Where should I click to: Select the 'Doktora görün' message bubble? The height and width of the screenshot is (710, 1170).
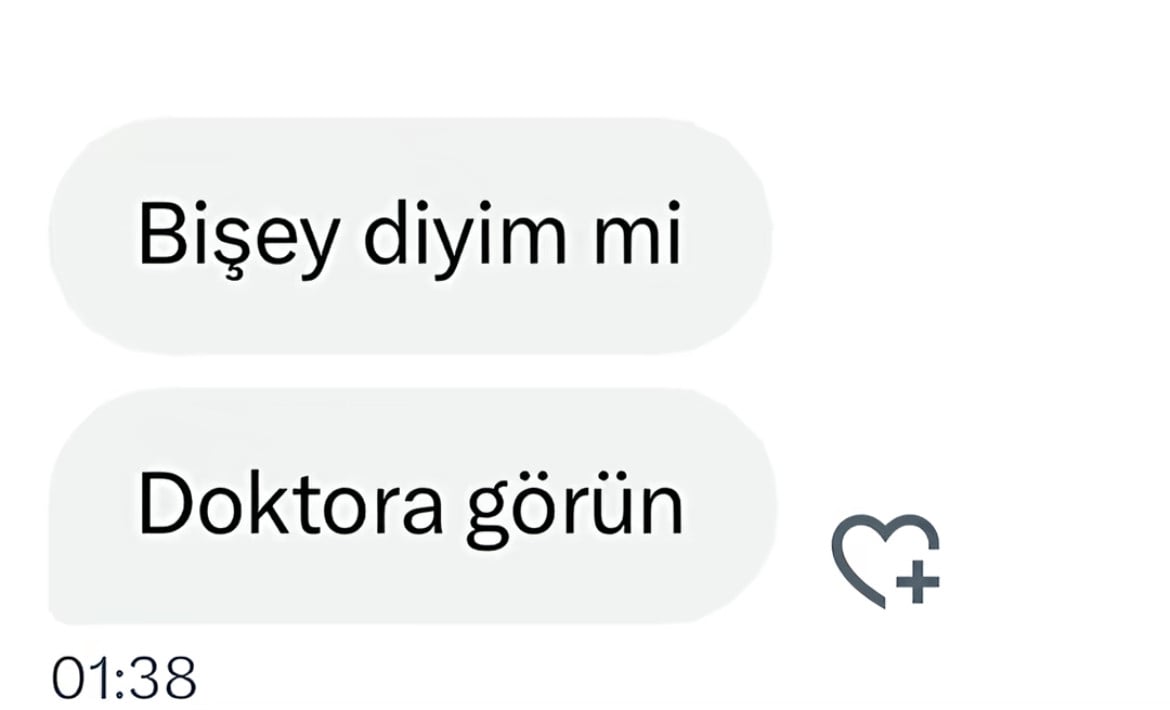pyautogui.click(x=412, y=506)
